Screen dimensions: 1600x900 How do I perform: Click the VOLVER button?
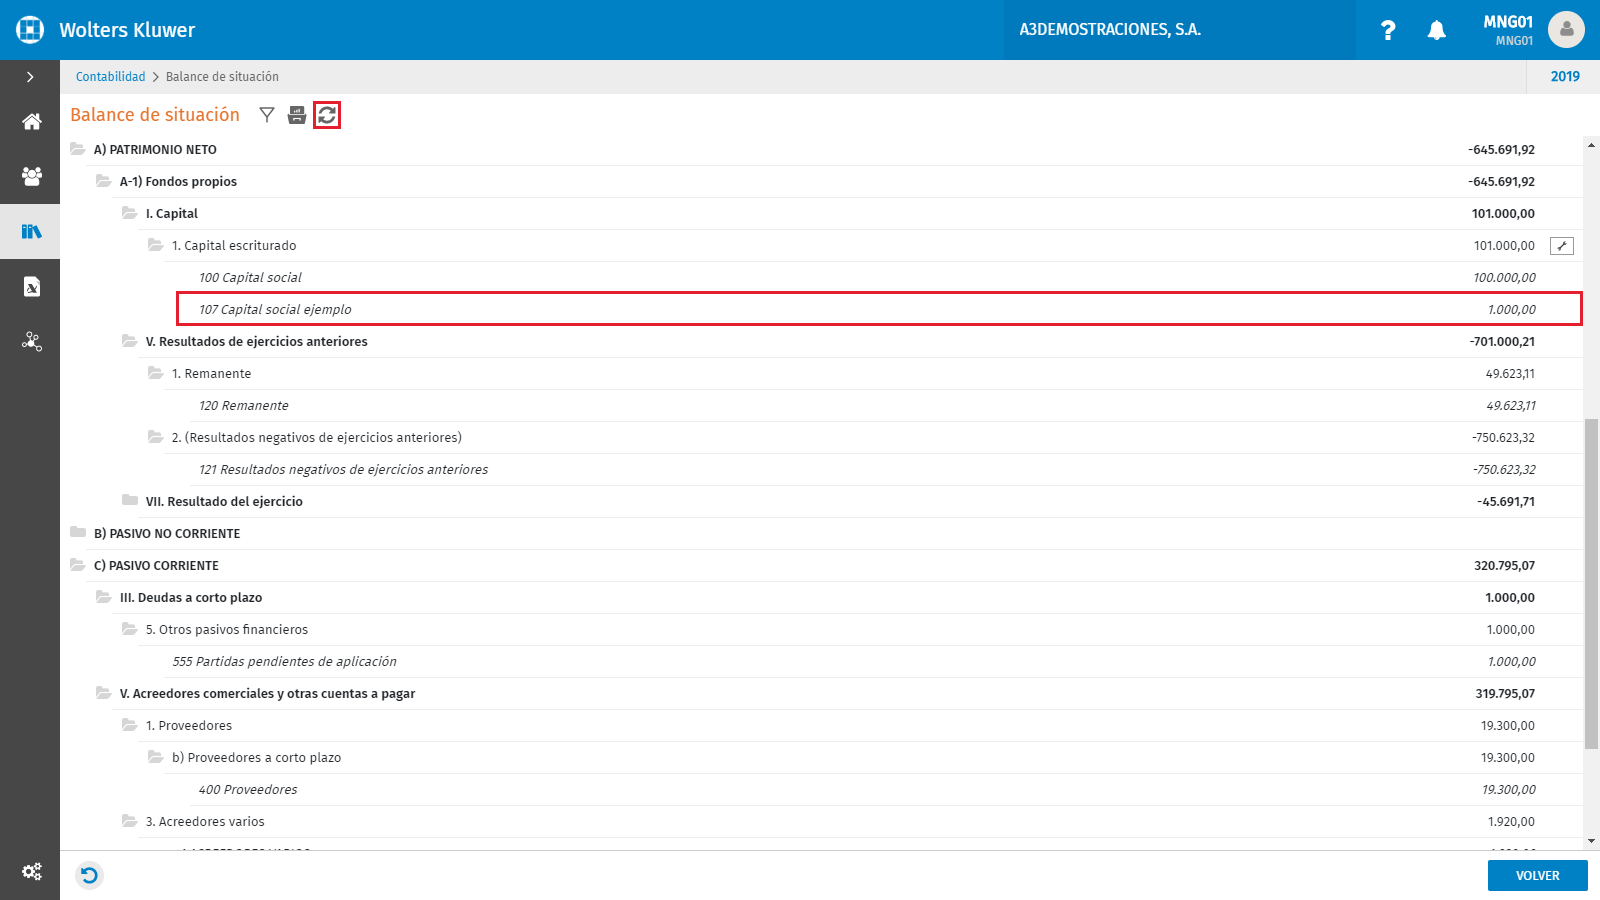pos(1538,876)
